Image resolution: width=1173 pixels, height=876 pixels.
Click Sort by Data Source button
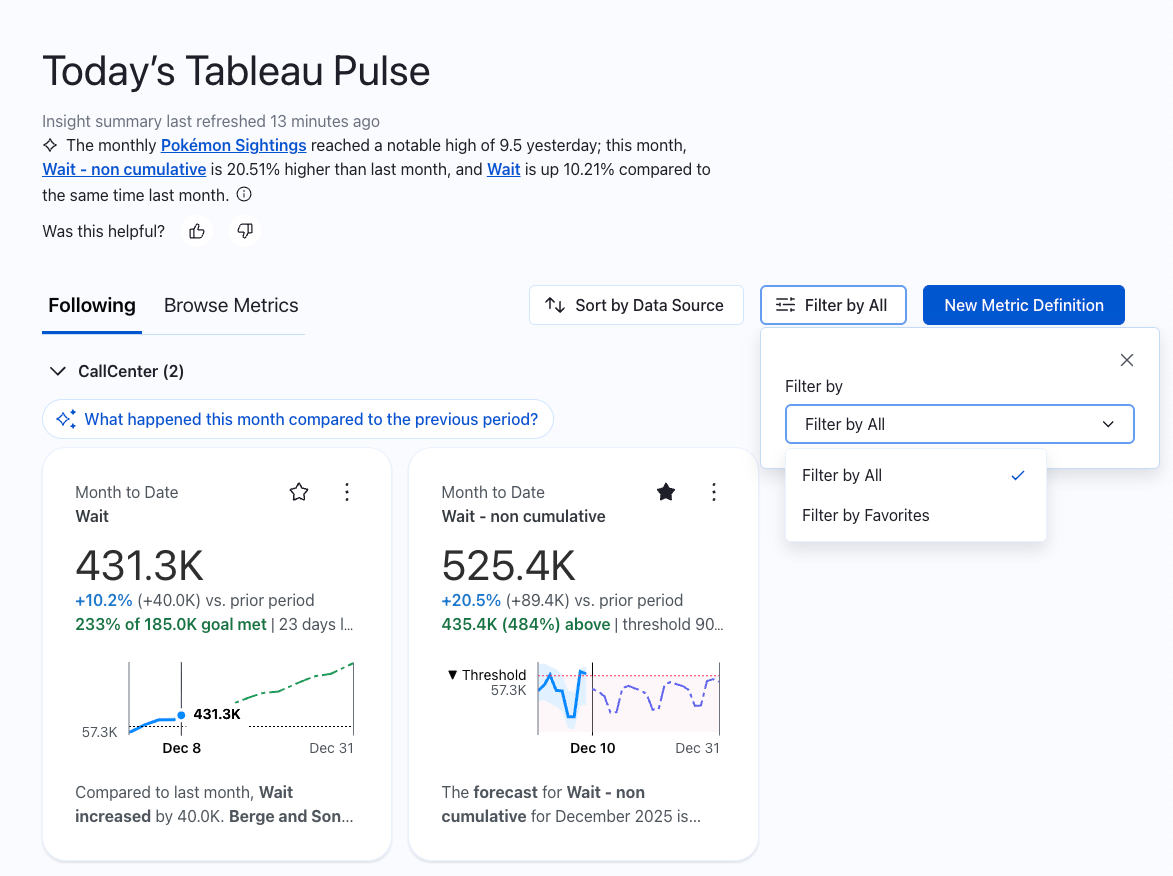(x=636, y=306)
